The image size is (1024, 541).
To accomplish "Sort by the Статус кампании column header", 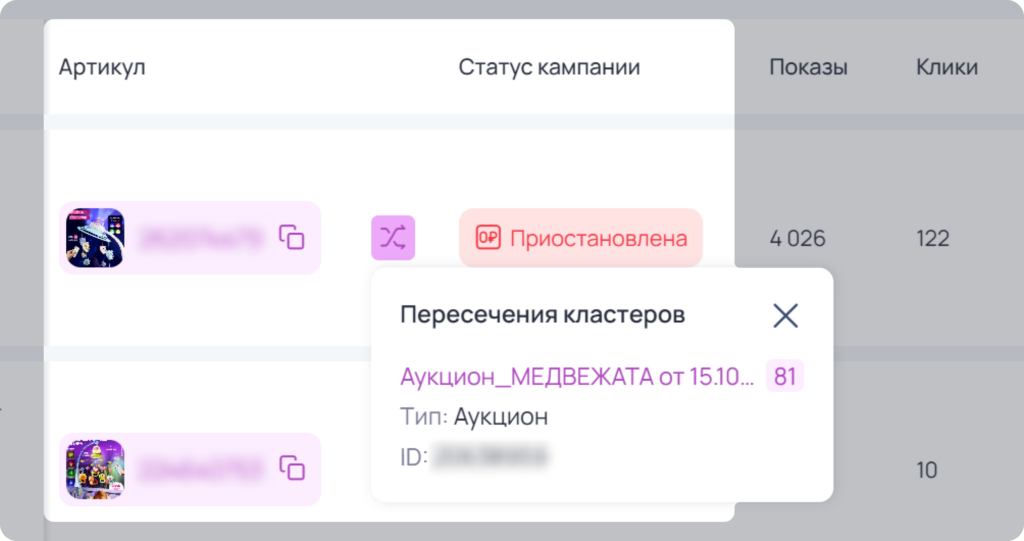I will pos(549,67).
